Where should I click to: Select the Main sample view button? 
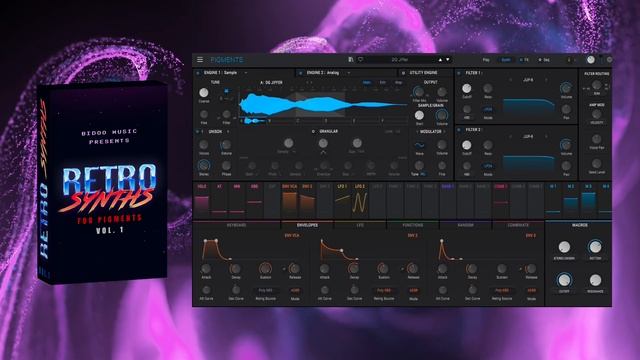367,82
